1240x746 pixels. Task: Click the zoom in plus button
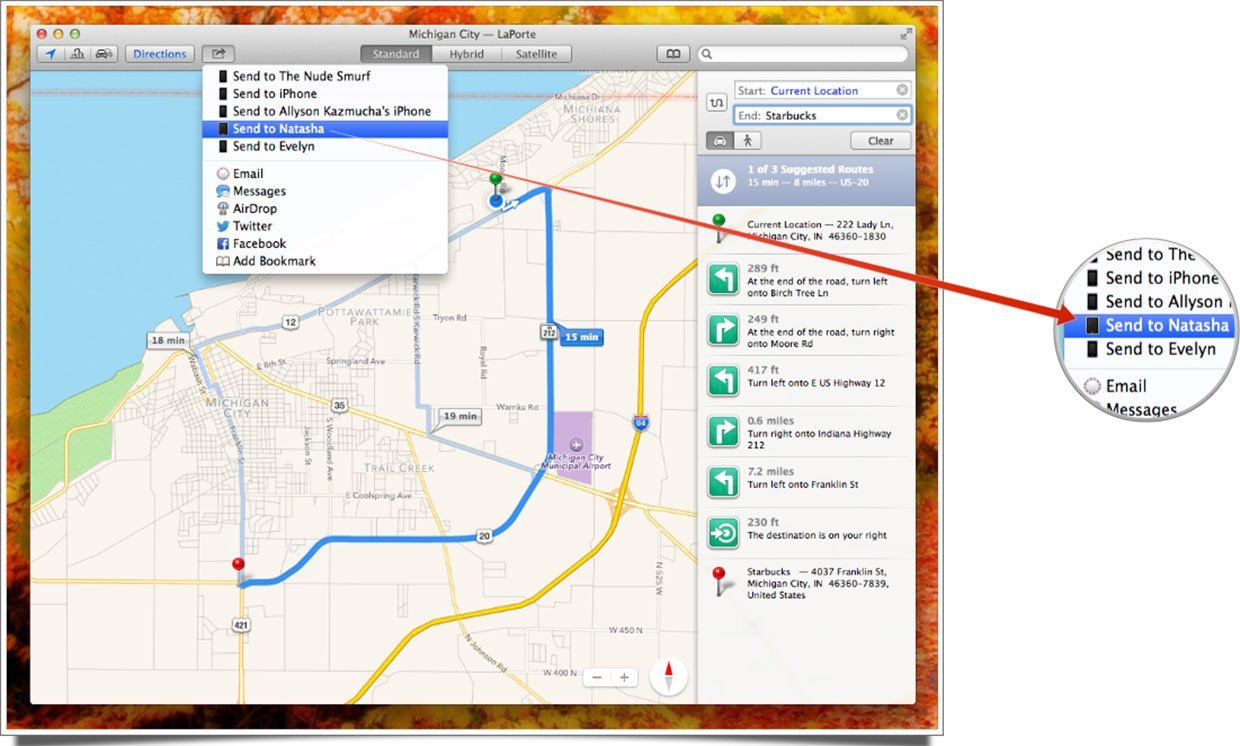pyautogui.click(x=624, y=677)
